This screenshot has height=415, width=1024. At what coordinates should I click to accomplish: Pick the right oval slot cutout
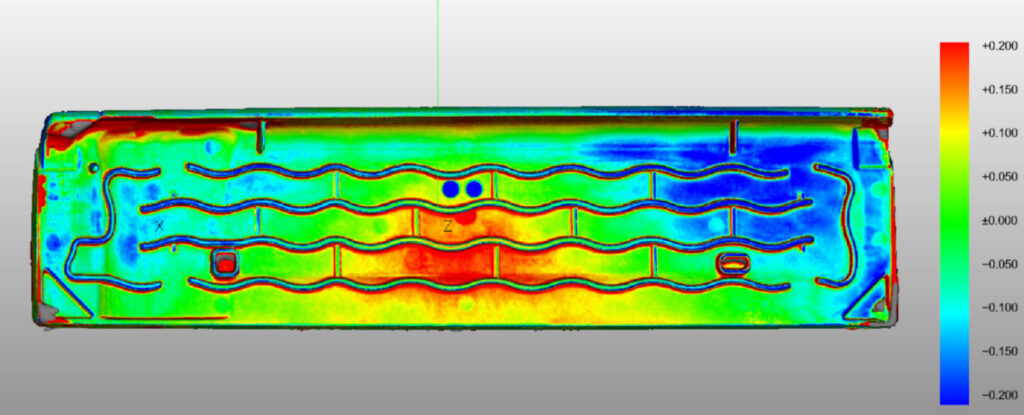[734, 264]
